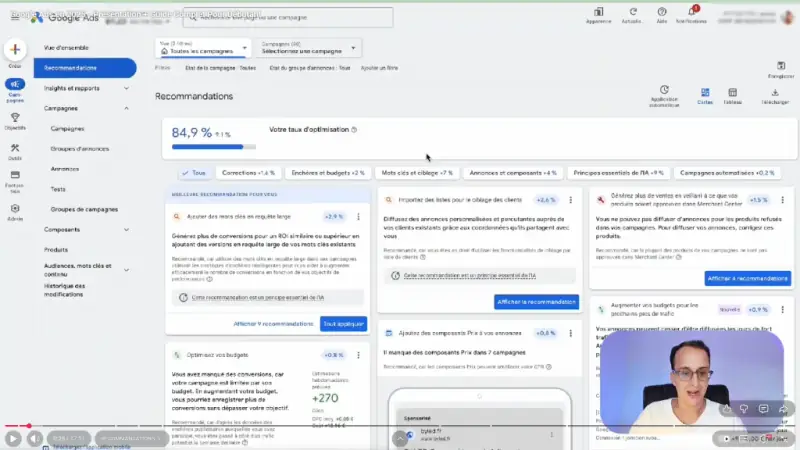The height and width of the screenshot is (450, 800).
Task: Open the Toutes les campagnes view dropdown
Action: coord(203,48)
